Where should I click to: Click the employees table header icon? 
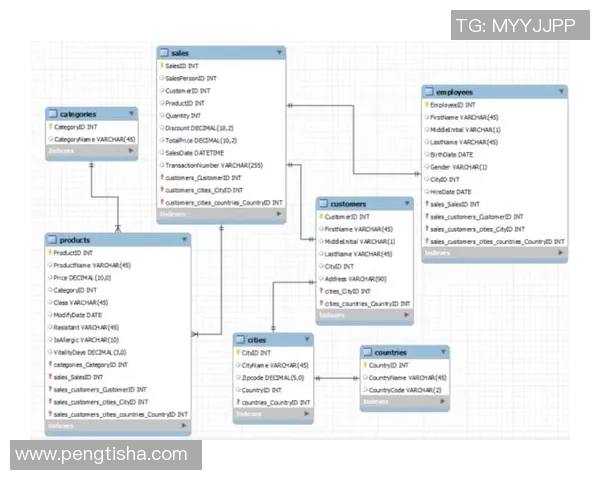click(429, 92)
